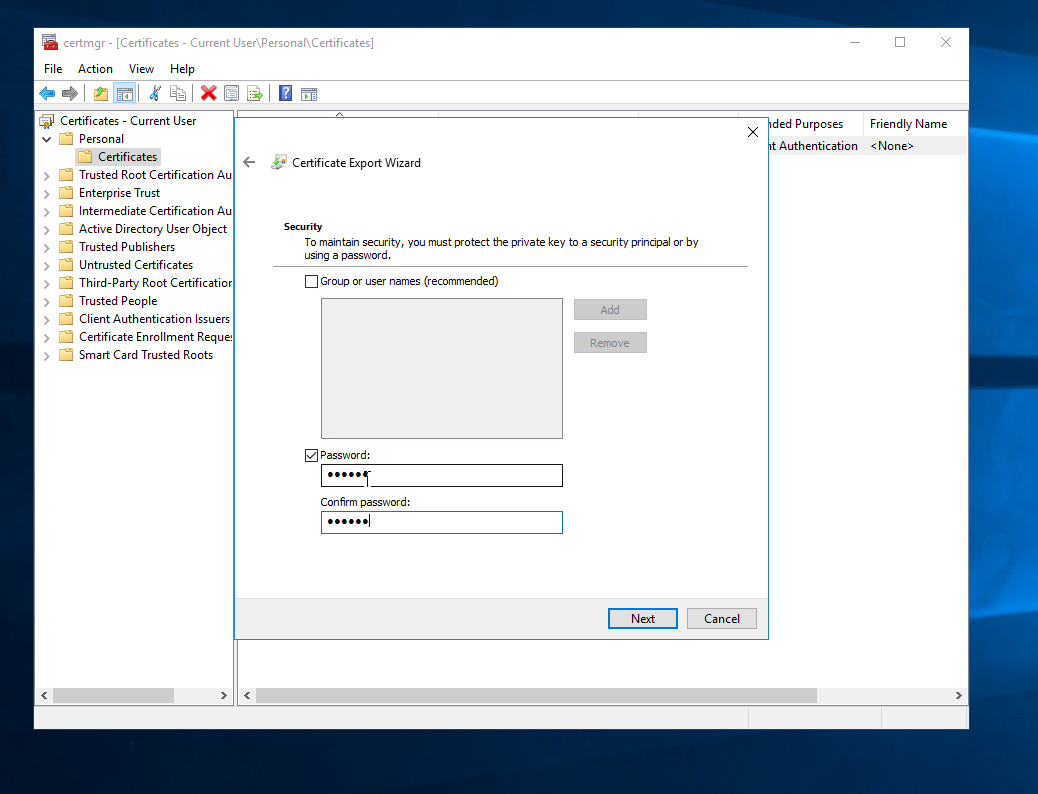The height and width of the screenshot is (794, 1038).
Task: Collapse the Personal tree node
Action: click(46, 139)
